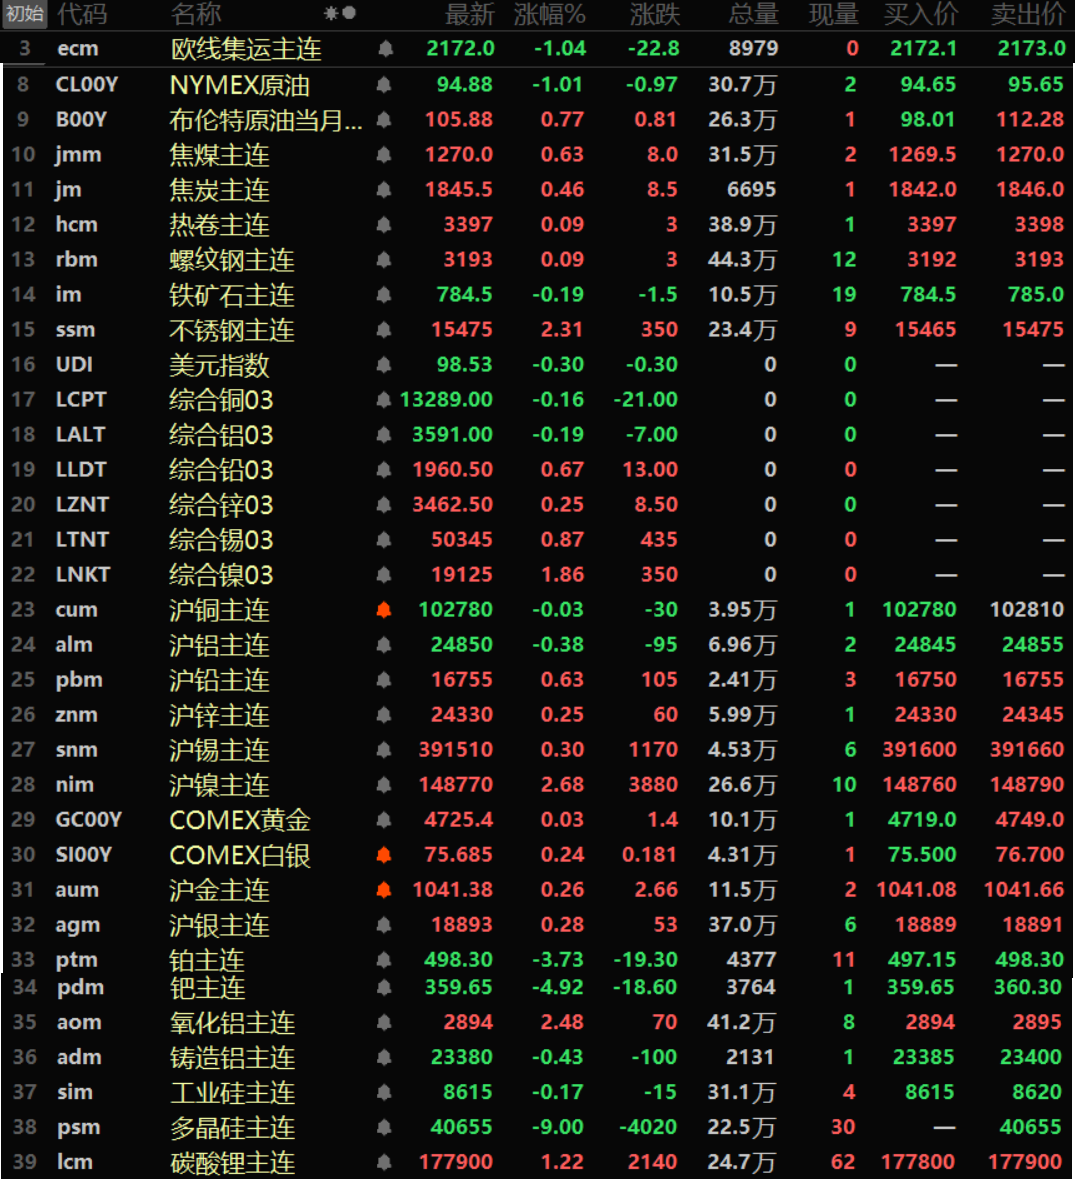Click the red alert bell for 沪金主连
This screenshot has width=1075, height=1180.
(x=383, y=890)
